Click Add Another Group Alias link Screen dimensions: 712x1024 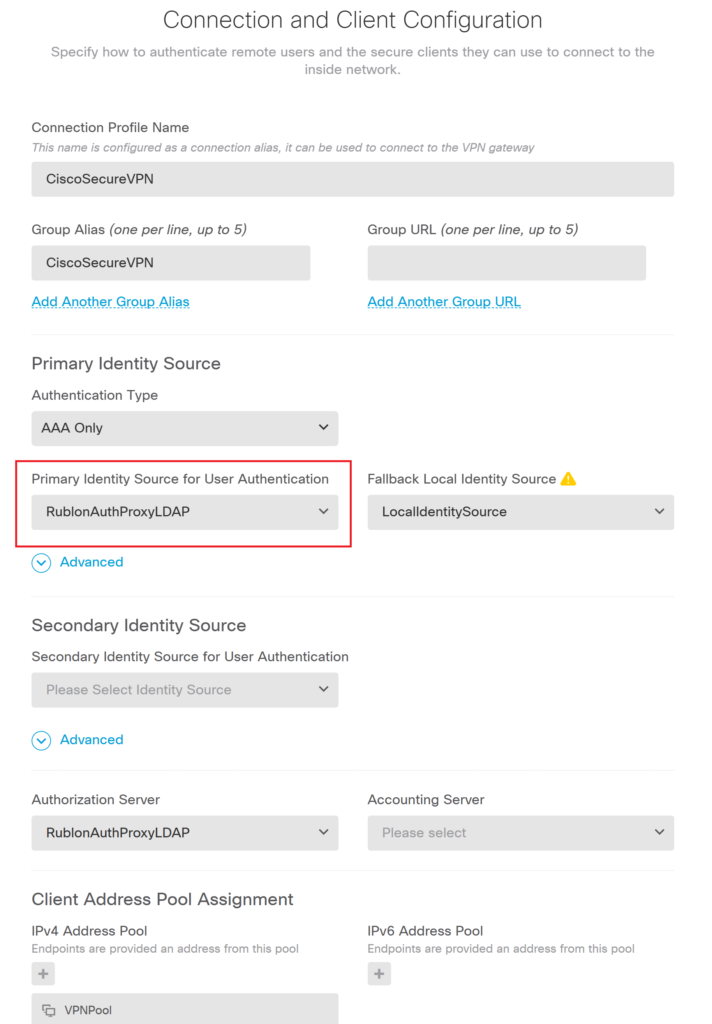pyautogui.click(x=110, y=301)
